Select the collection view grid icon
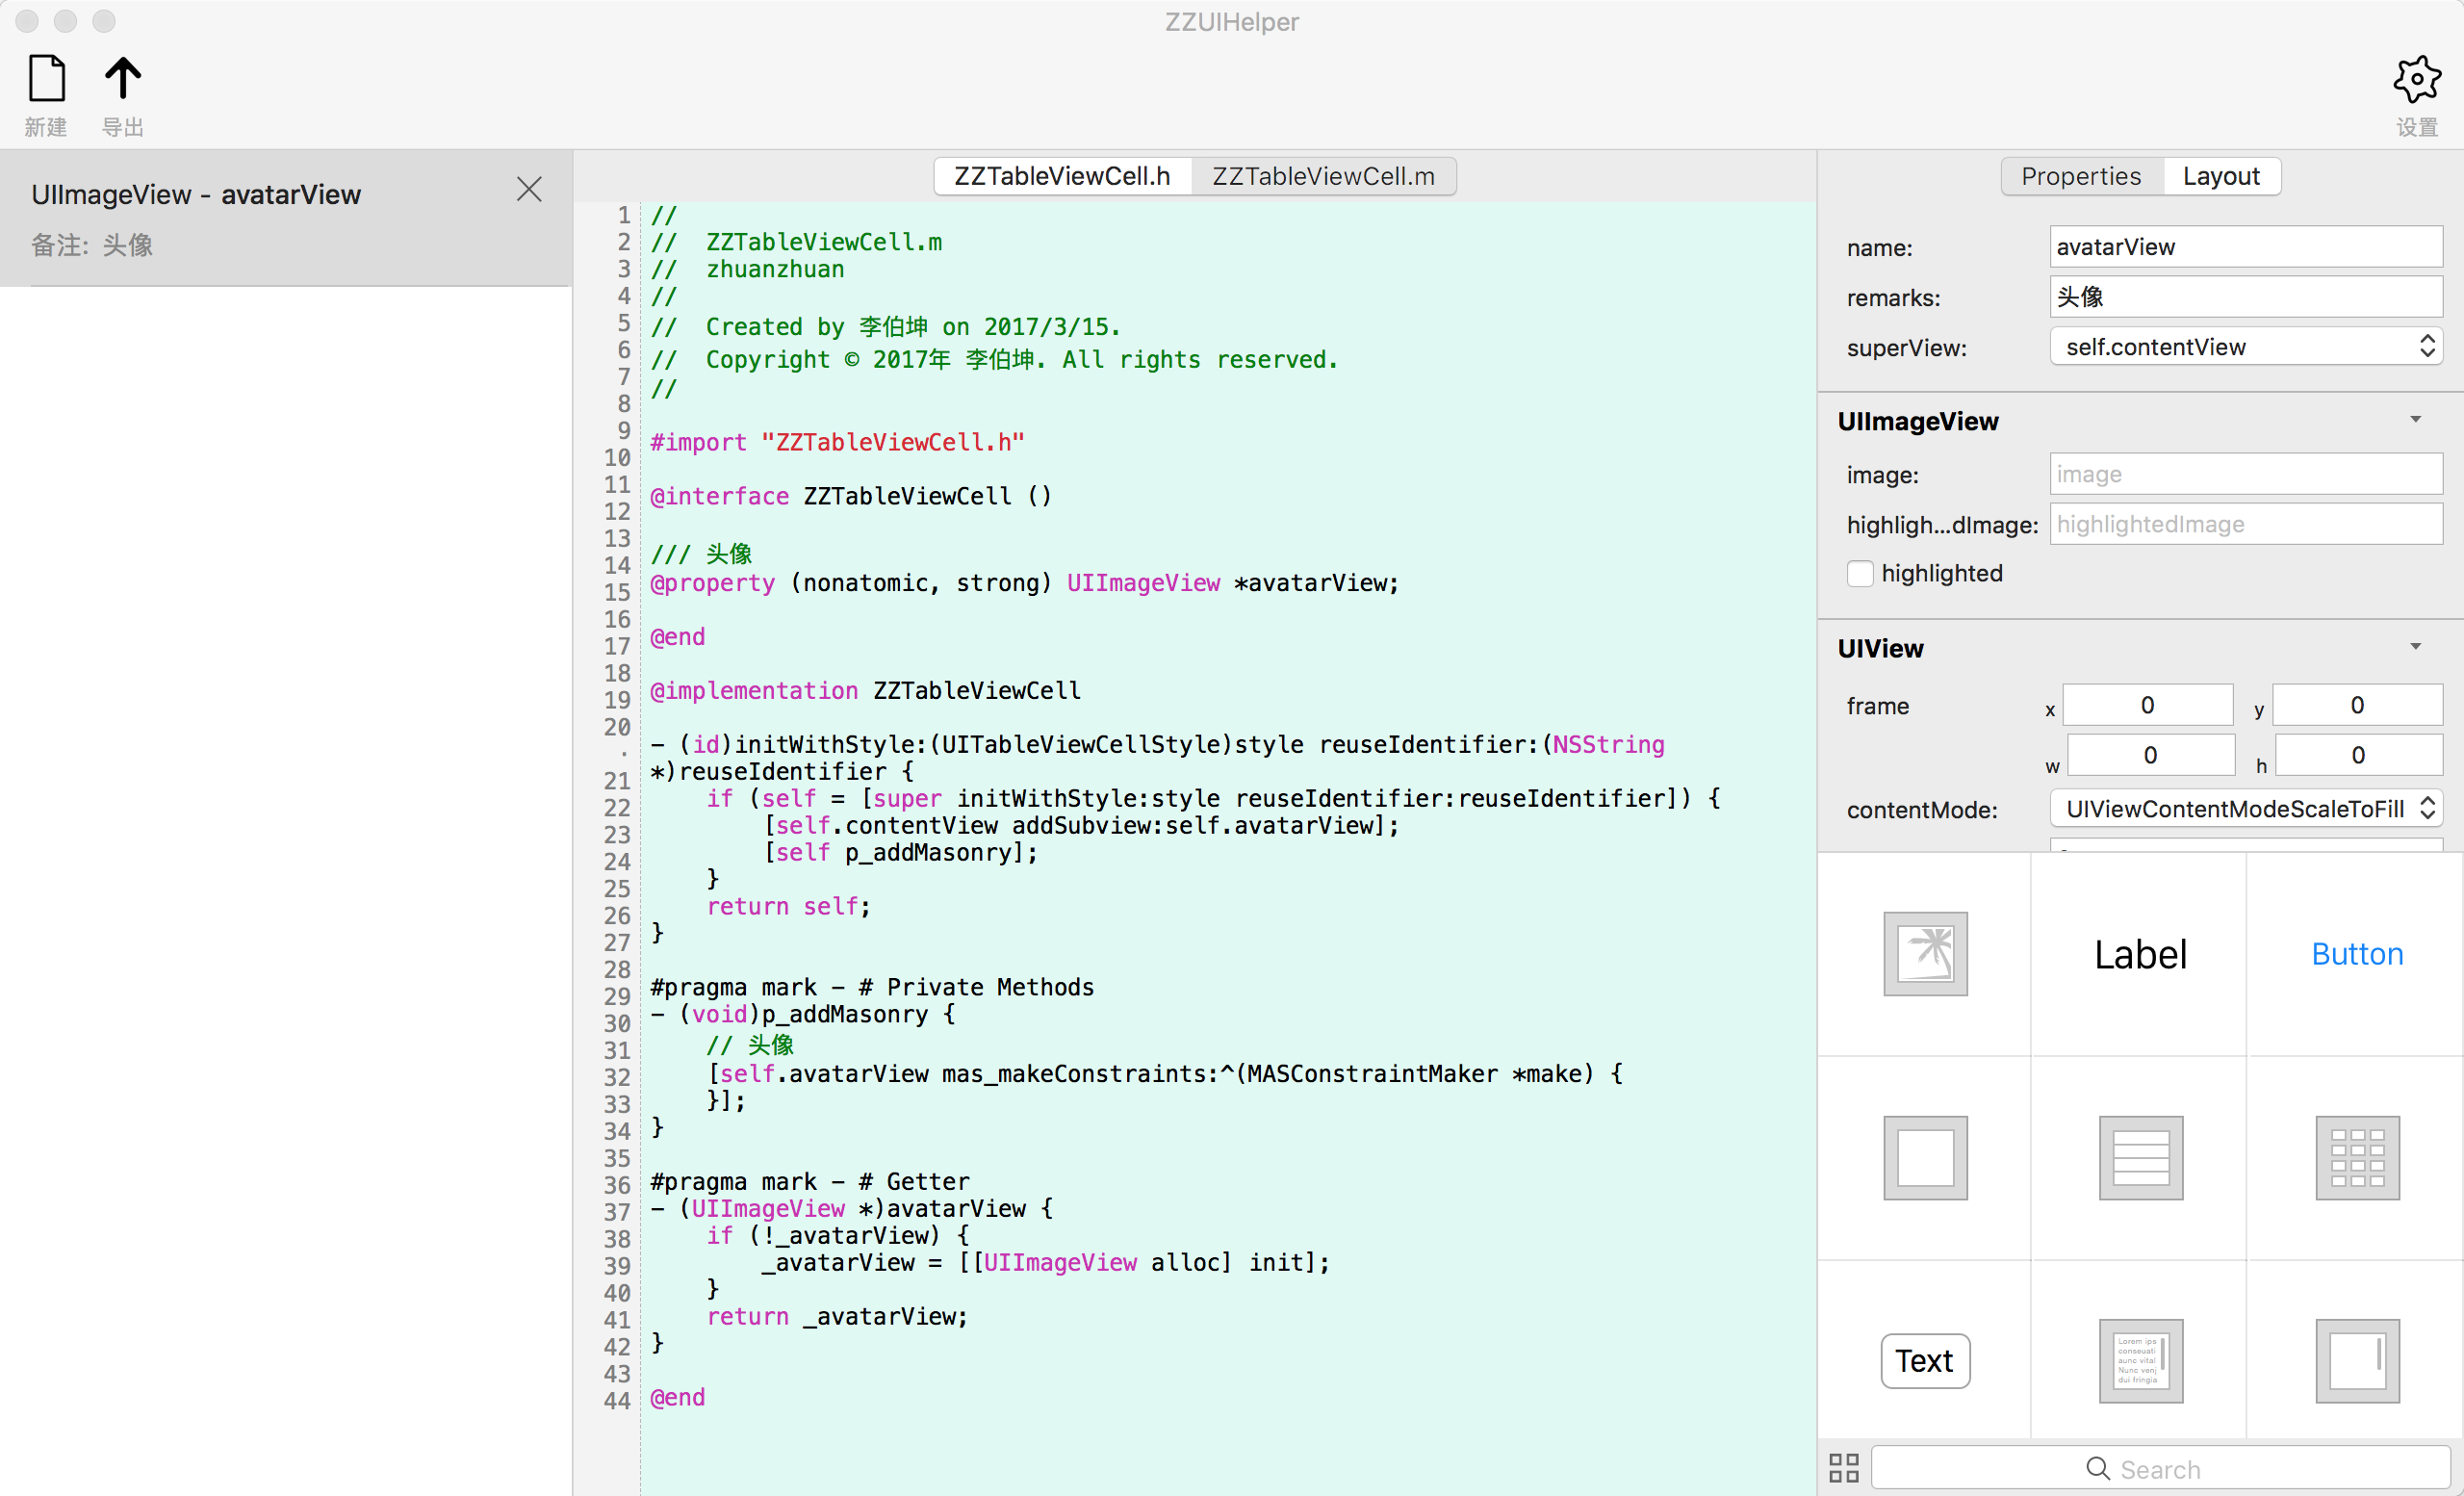The height and width of the screenshot is (1496, 2464). point(2356,1158)
